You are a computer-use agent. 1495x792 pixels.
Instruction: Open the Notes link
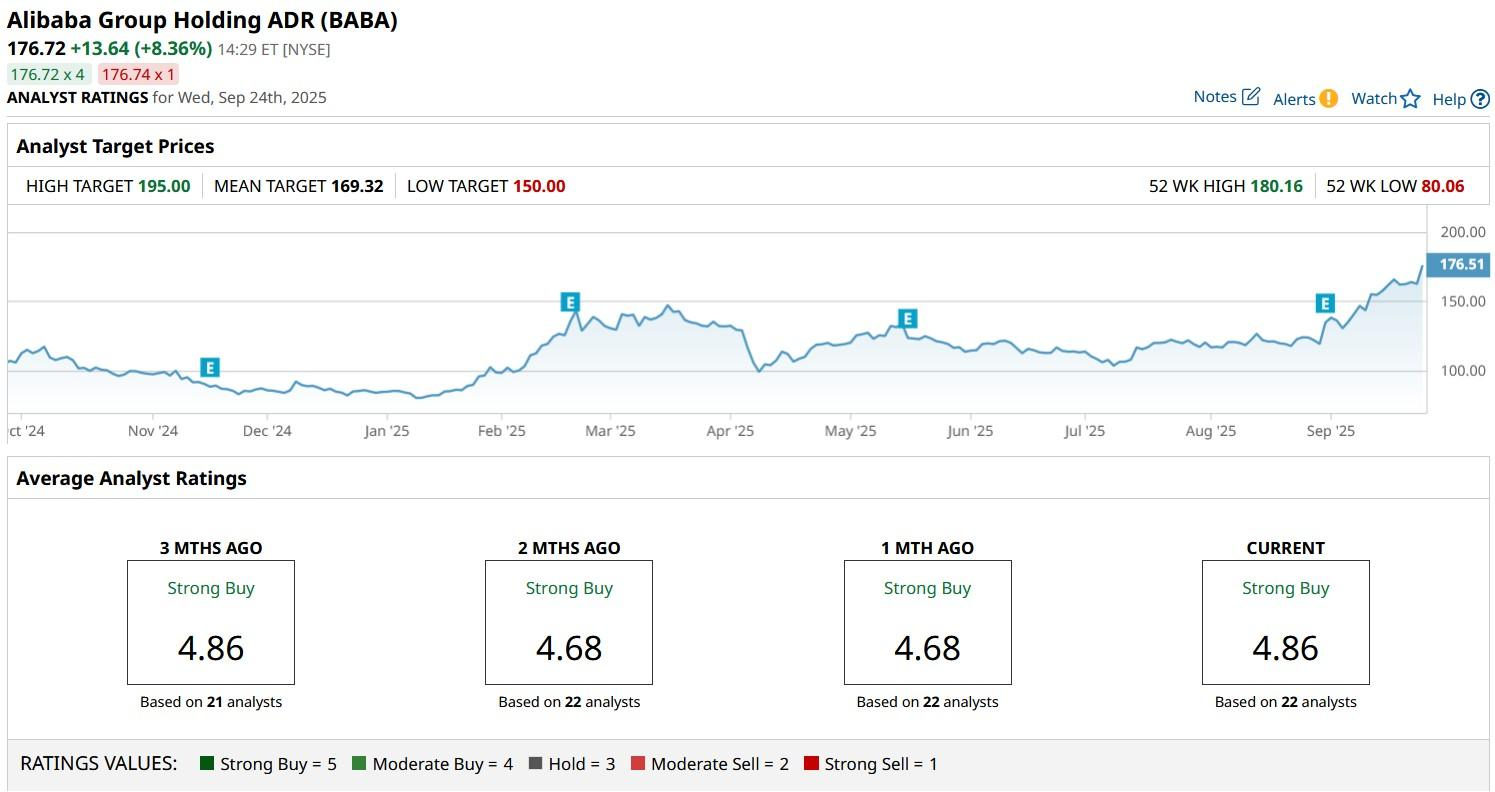[x=1215, y=97]
